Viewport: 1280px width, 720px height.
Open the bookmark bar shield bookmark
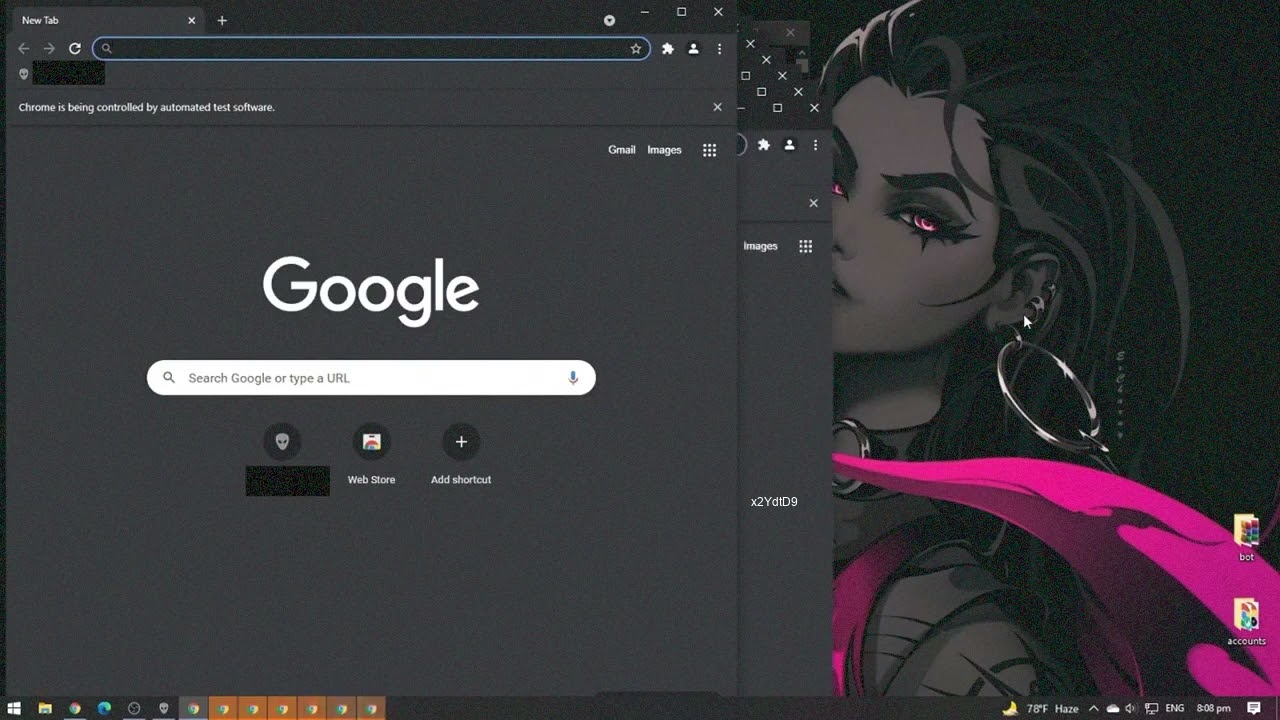[24, 74]
